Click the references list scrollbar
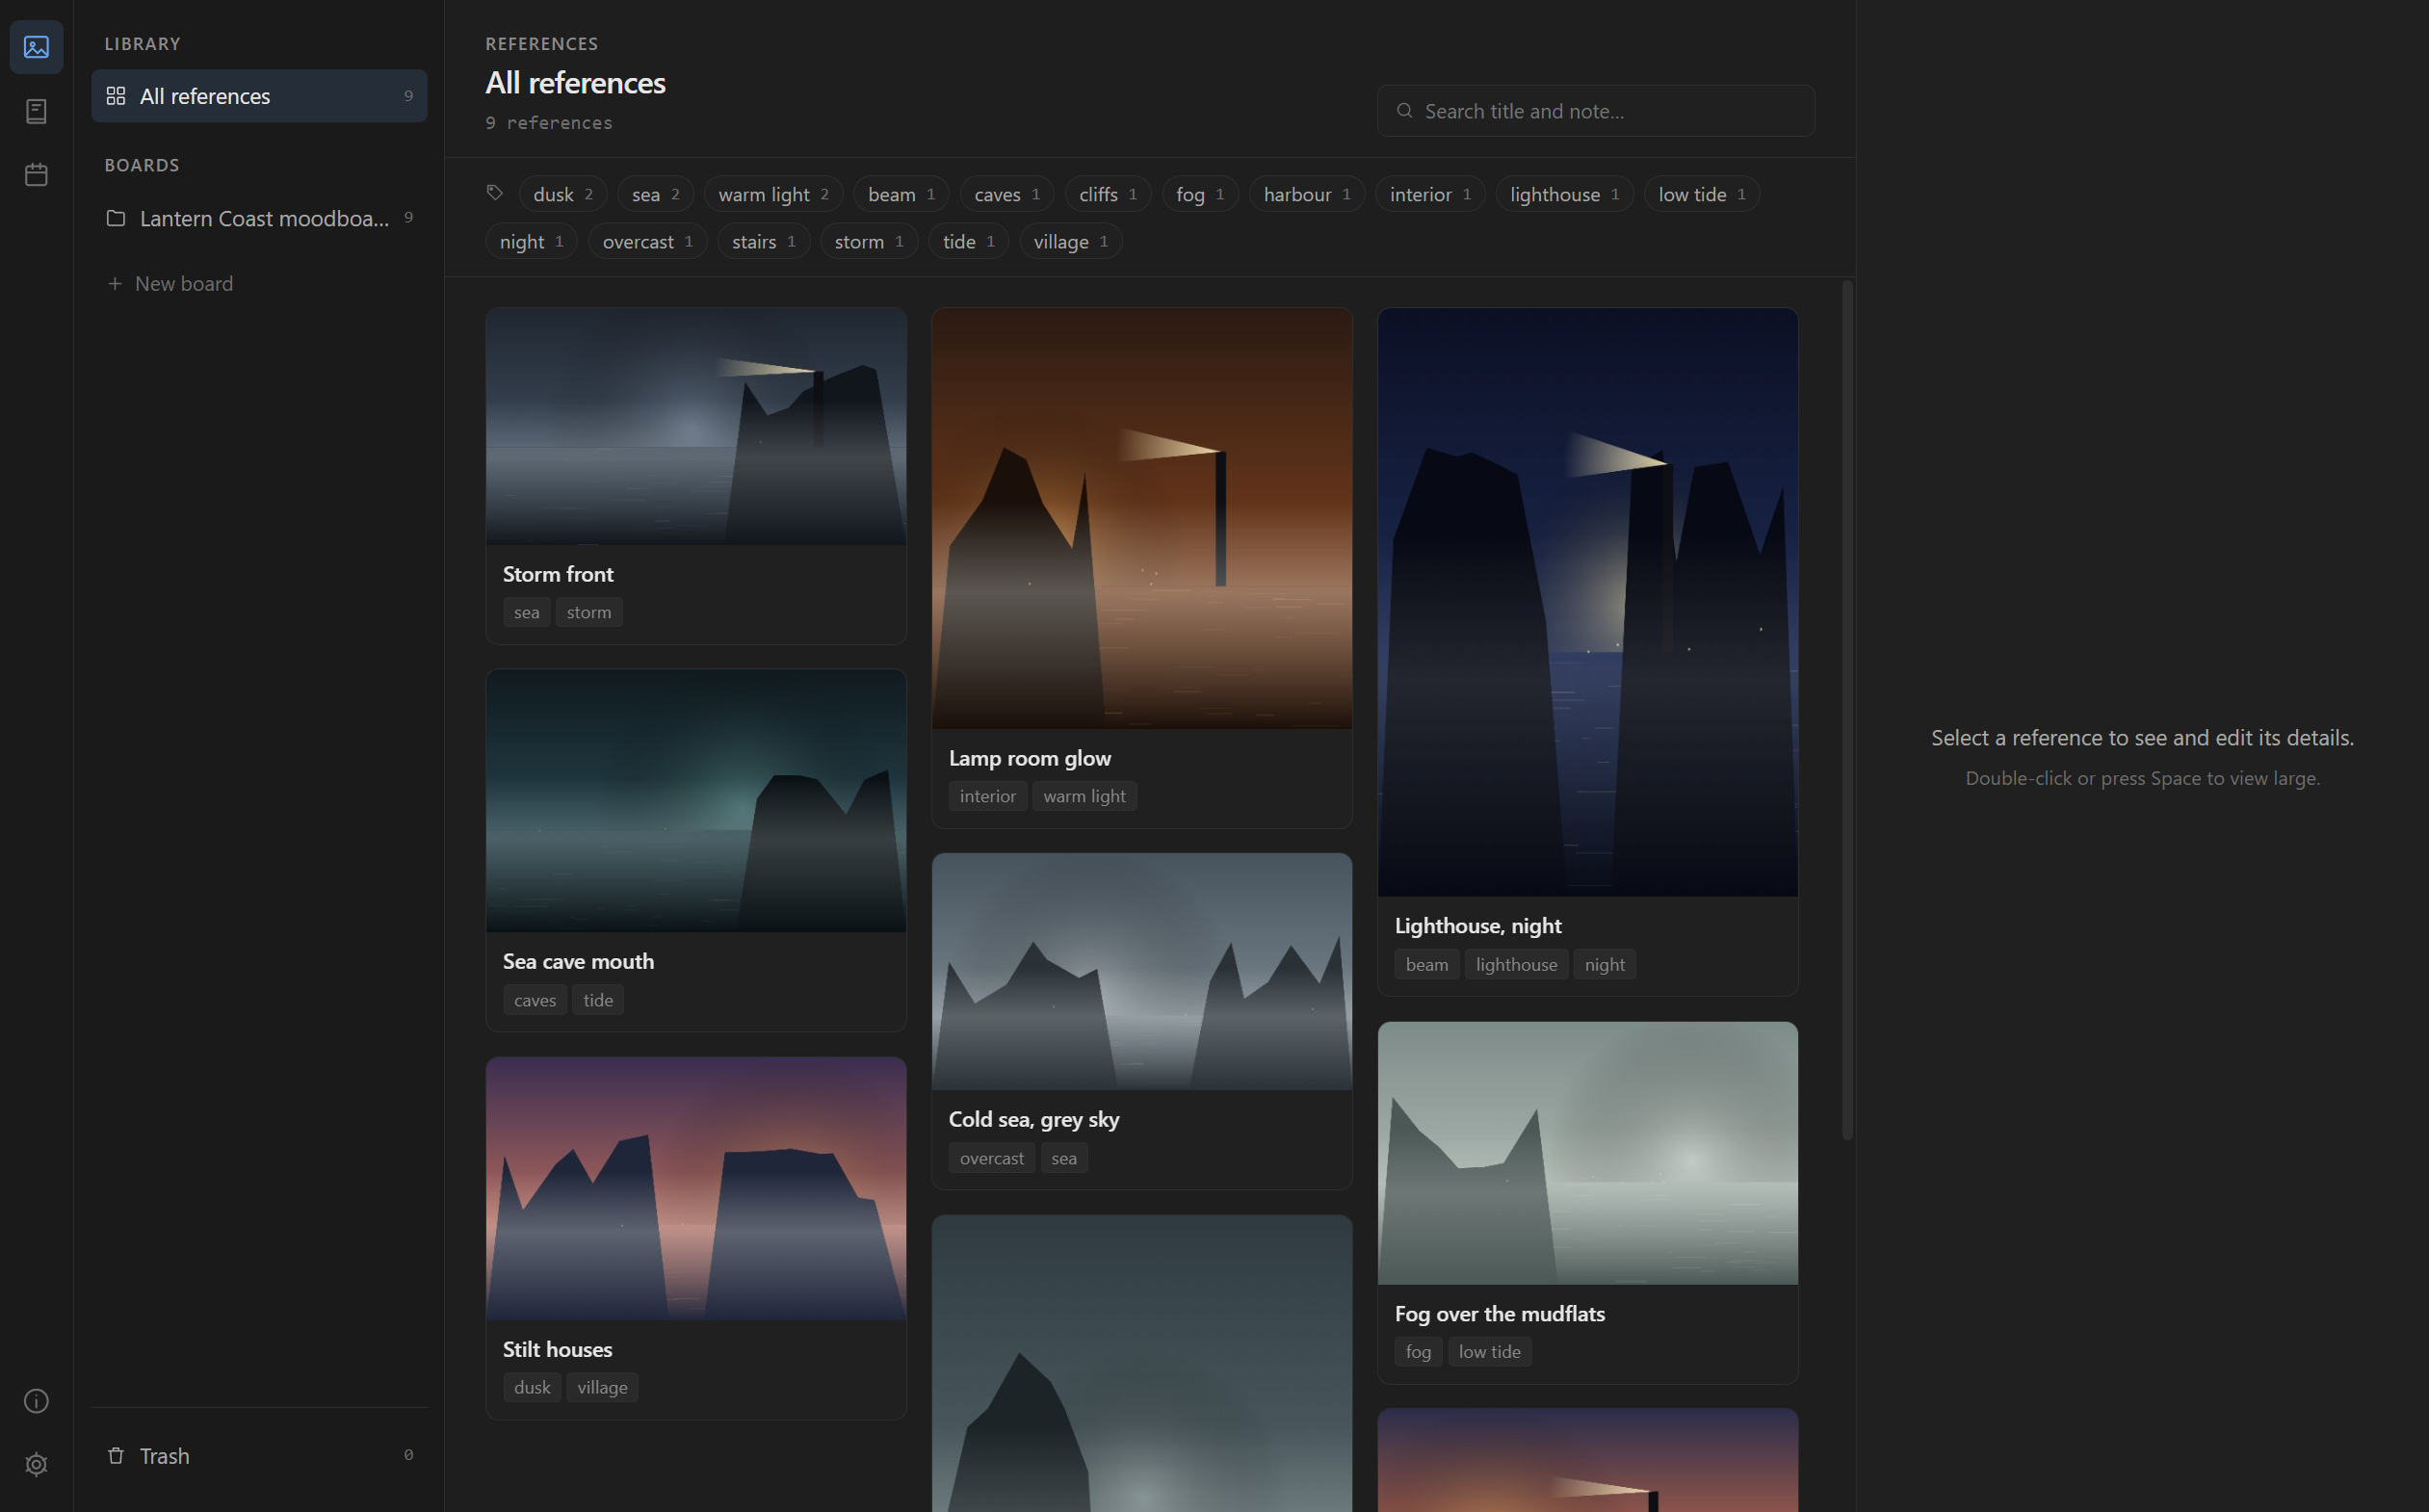The width and height of the screenshot is (2429, 1512). (1847, 710)
